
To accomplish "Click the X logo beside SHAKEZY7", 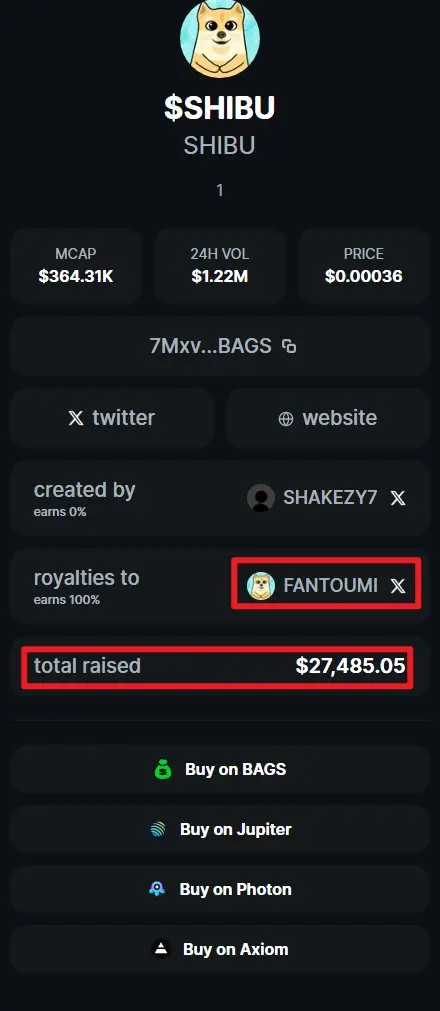I will pos(398,498).
